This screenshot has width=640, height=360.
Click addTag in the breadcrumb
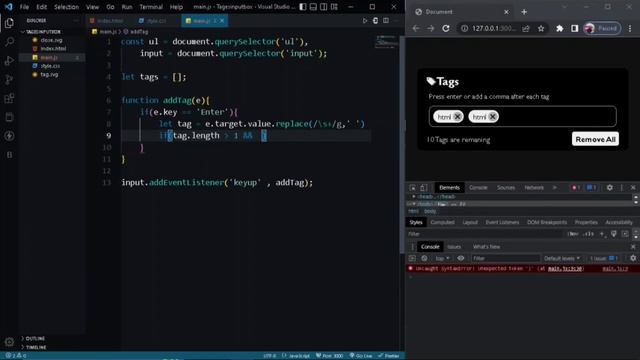(x=139, y=31)
